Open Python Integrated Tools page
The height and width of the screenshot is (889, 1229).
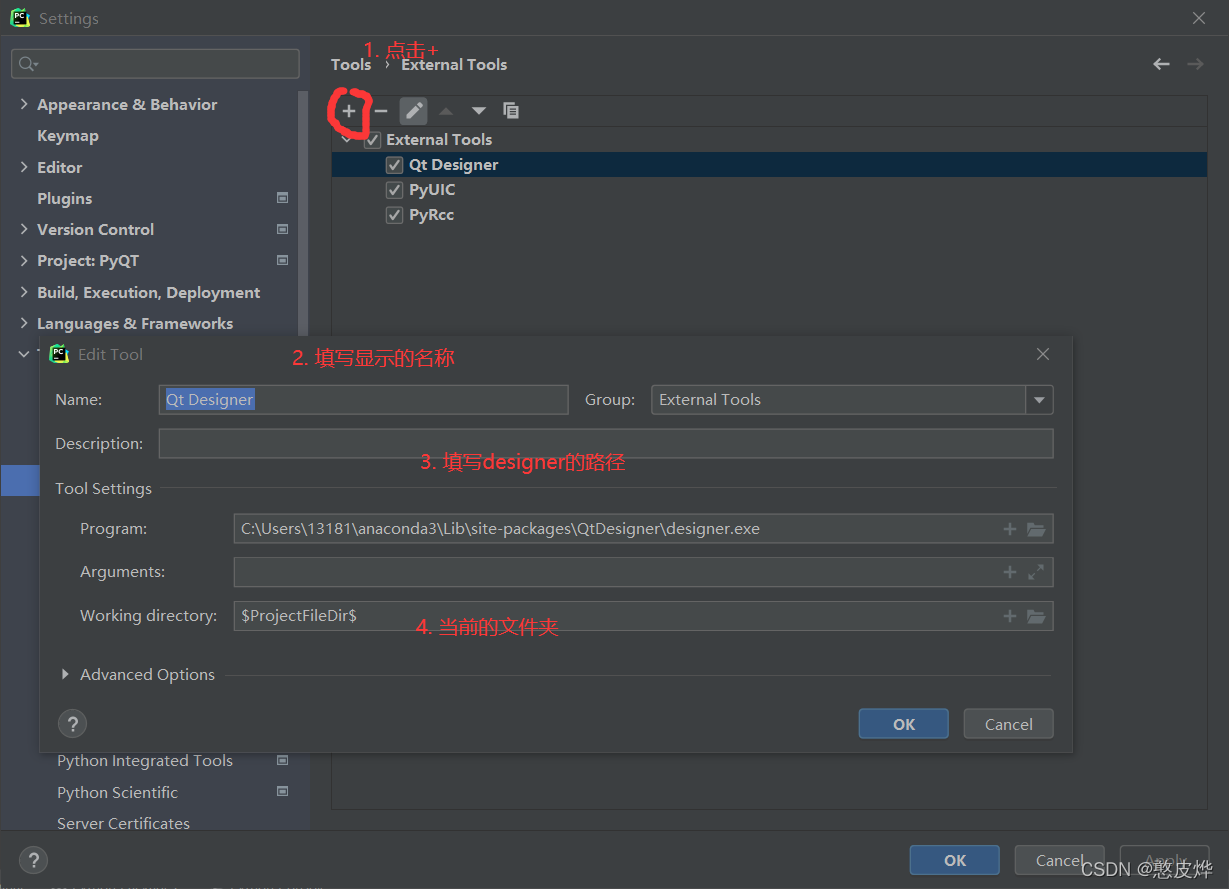pyautogui.click(x=145, y=761)
